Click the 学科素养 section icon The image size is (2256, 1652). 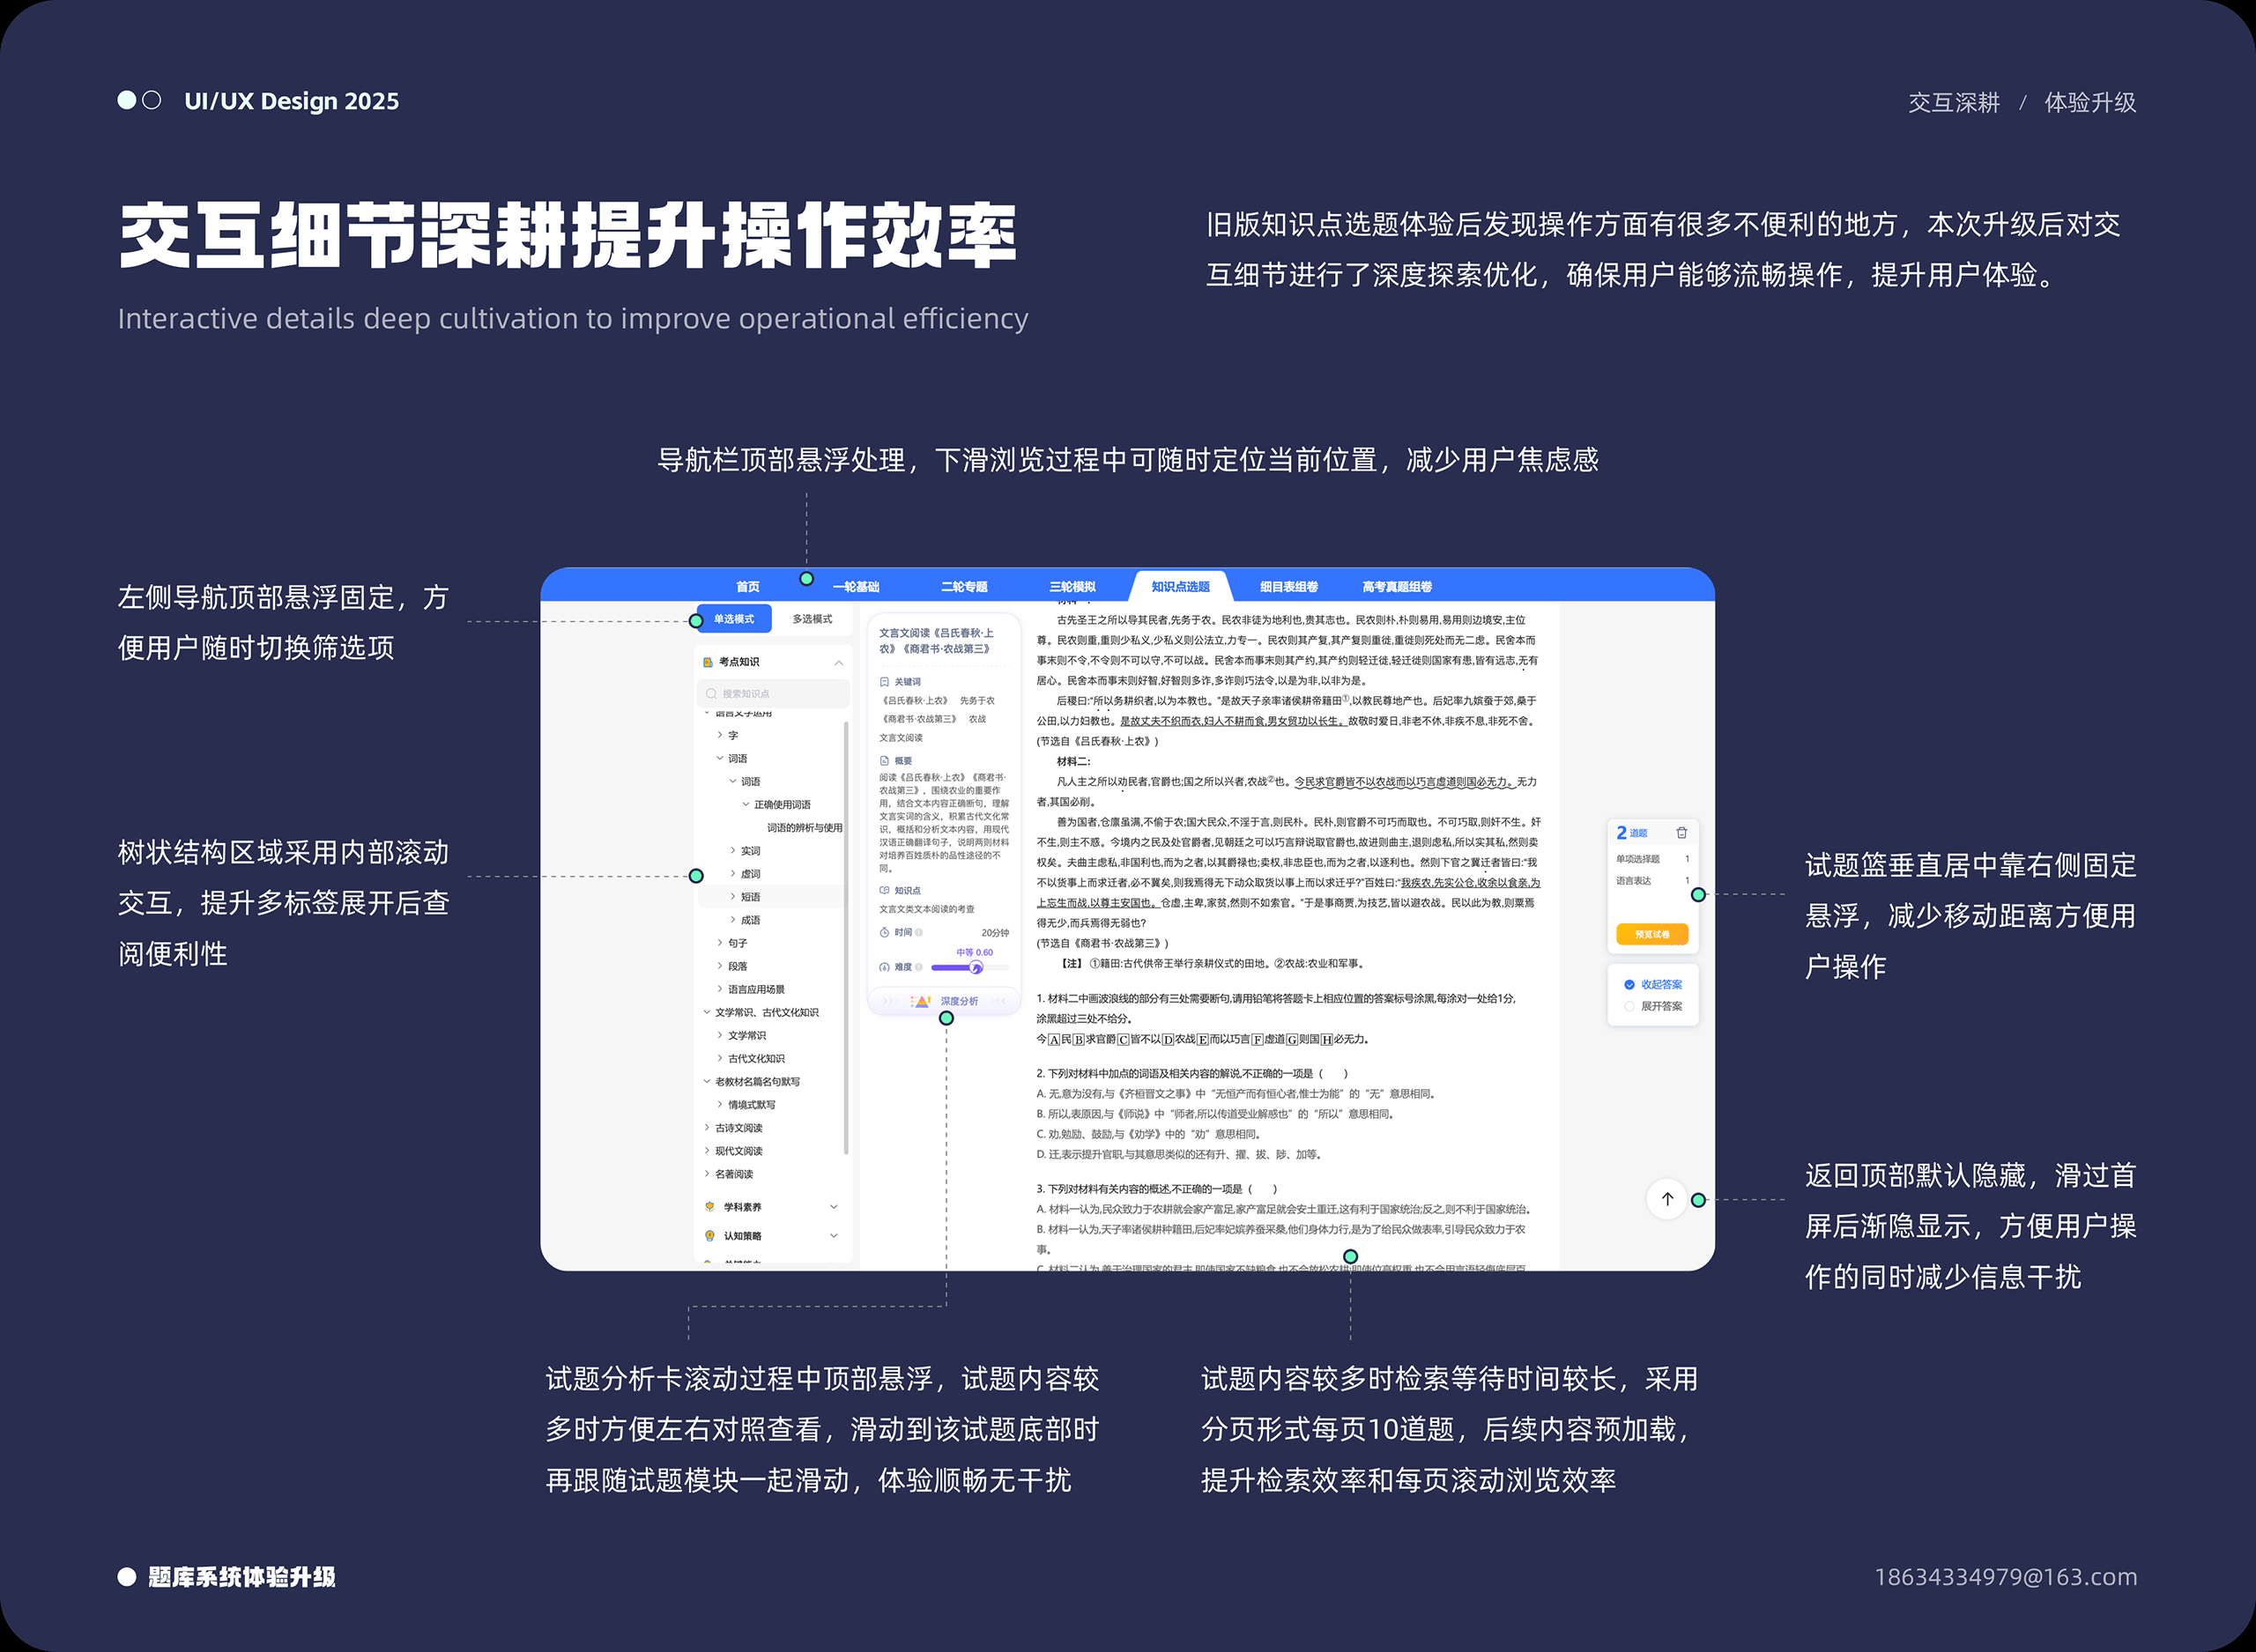[x=709, y=1207]
